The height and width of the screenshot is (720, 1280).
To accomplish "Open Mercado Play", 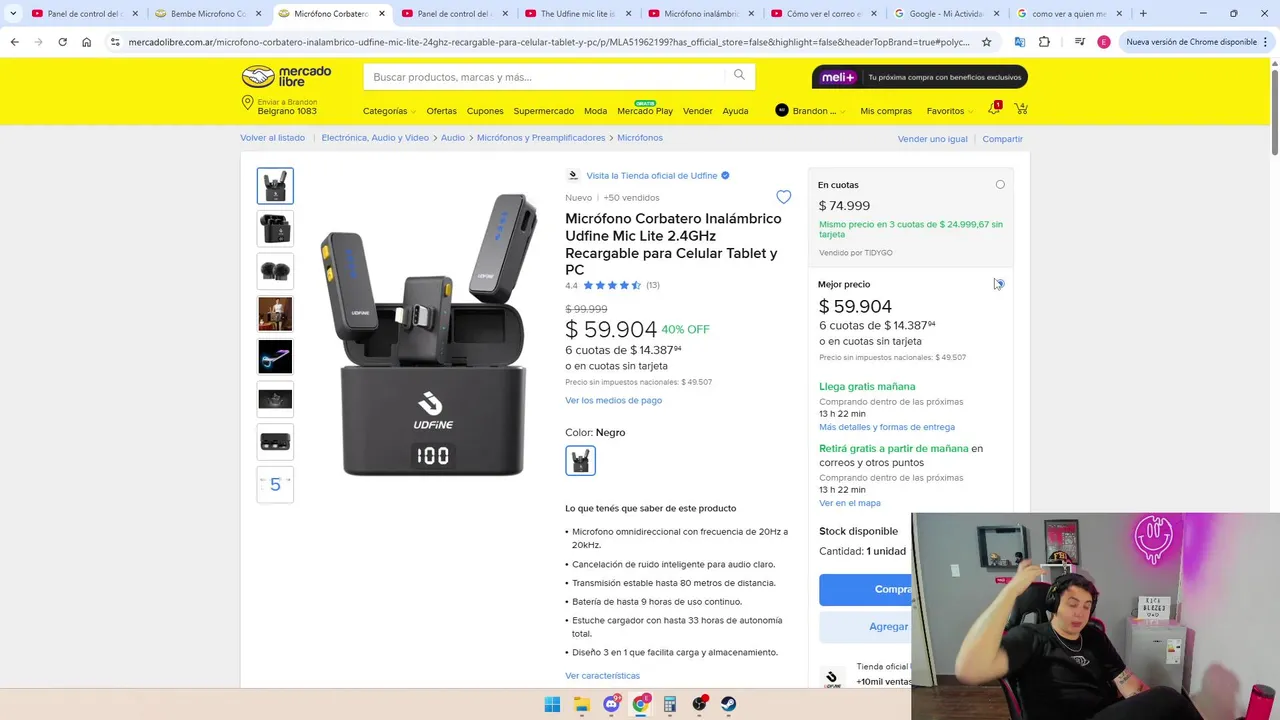I will point(645,111).
